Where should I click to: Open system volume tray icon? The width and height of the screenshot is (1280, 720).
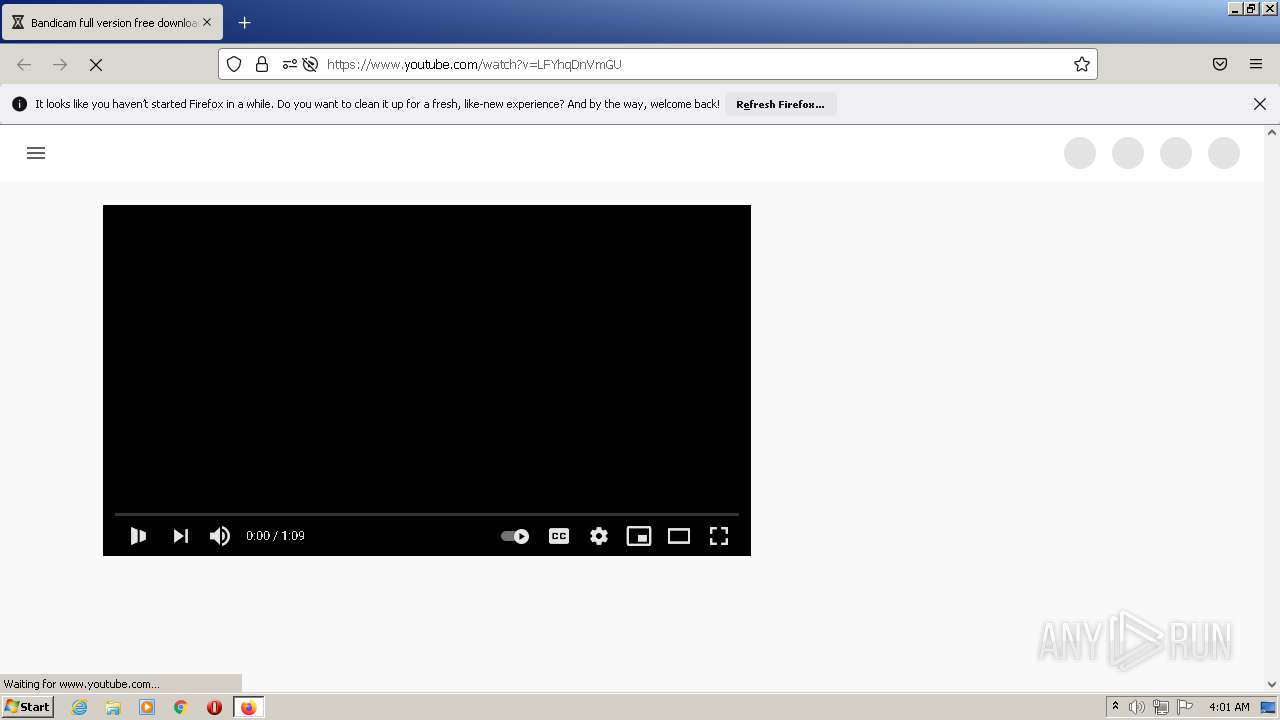pyautogui.click(x=1137, y=707)
